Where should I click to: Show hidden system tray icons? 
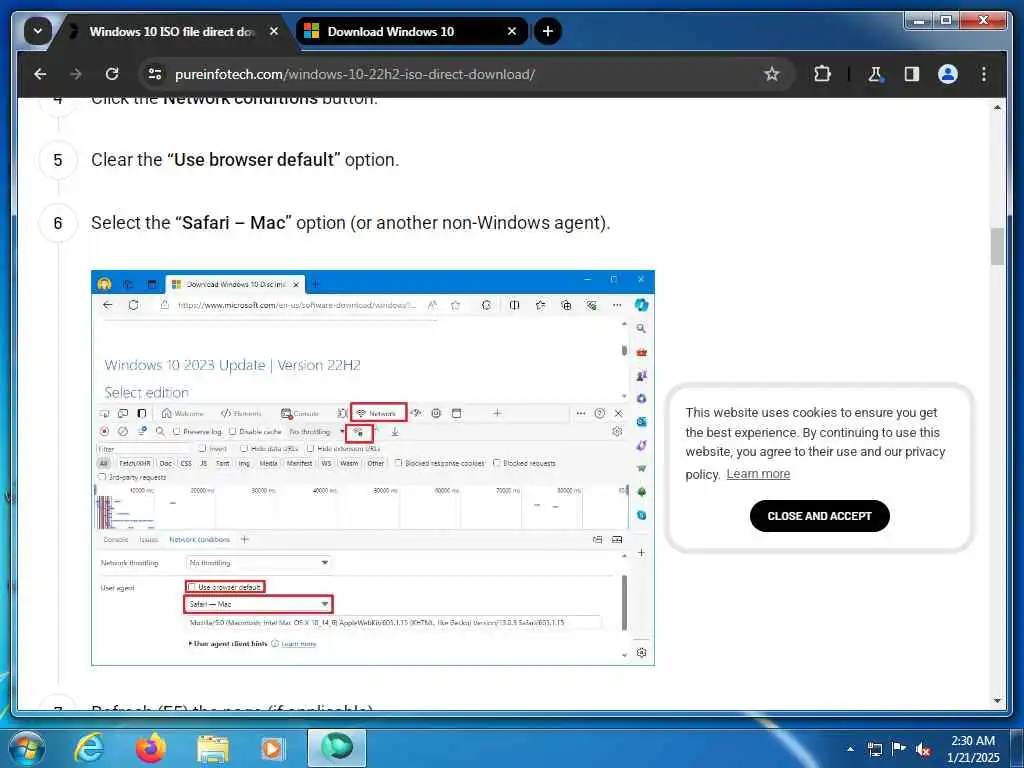point(850,749)
